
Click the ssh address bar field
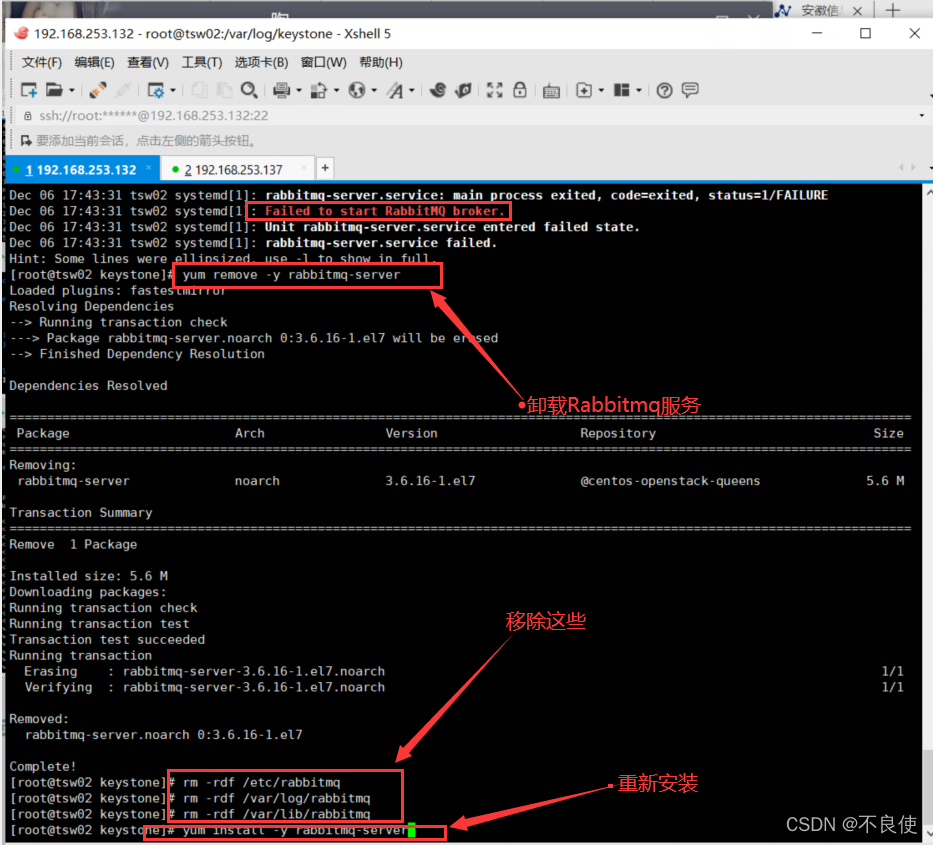(470, 115)
